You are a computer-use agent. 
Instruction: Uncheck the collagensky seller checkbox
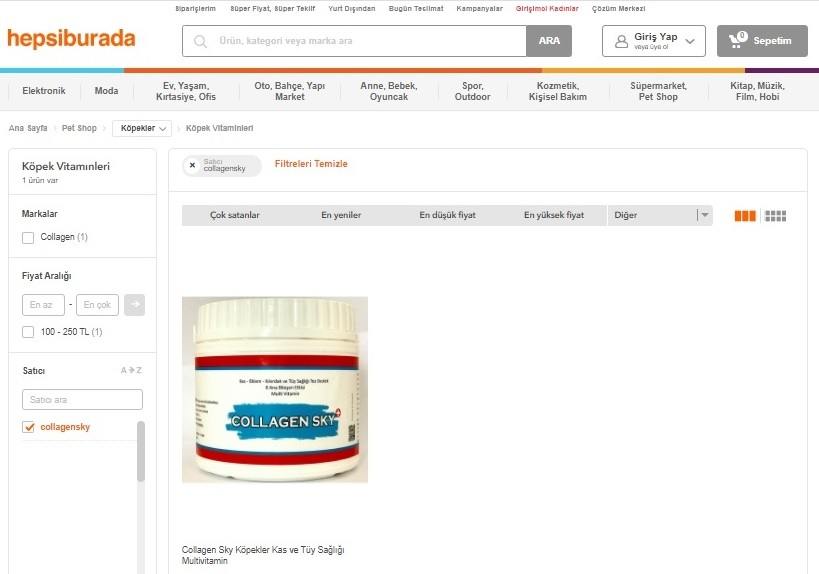click(28, 427)
